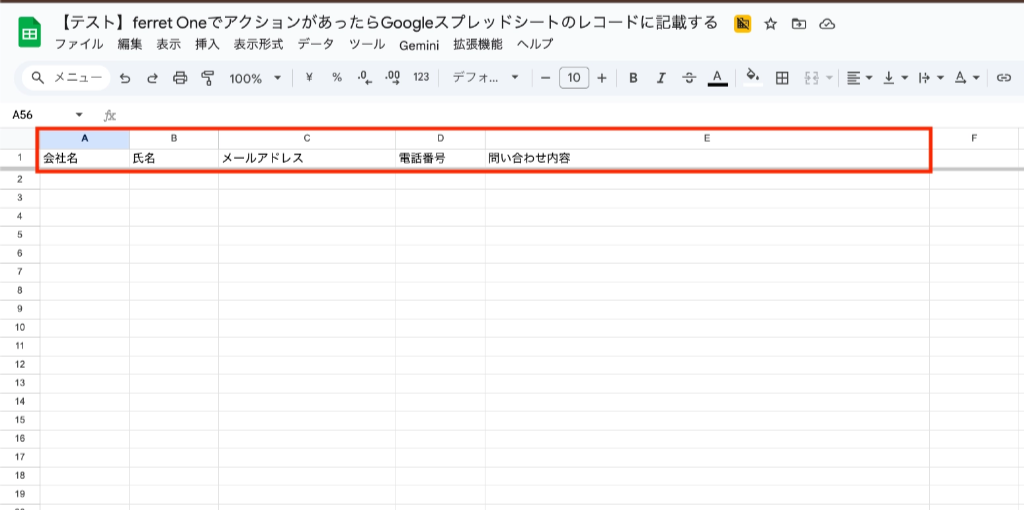Viewport: 1024px width, 510px height.
Task: Format as percent
Action: (x=337, y=78)
